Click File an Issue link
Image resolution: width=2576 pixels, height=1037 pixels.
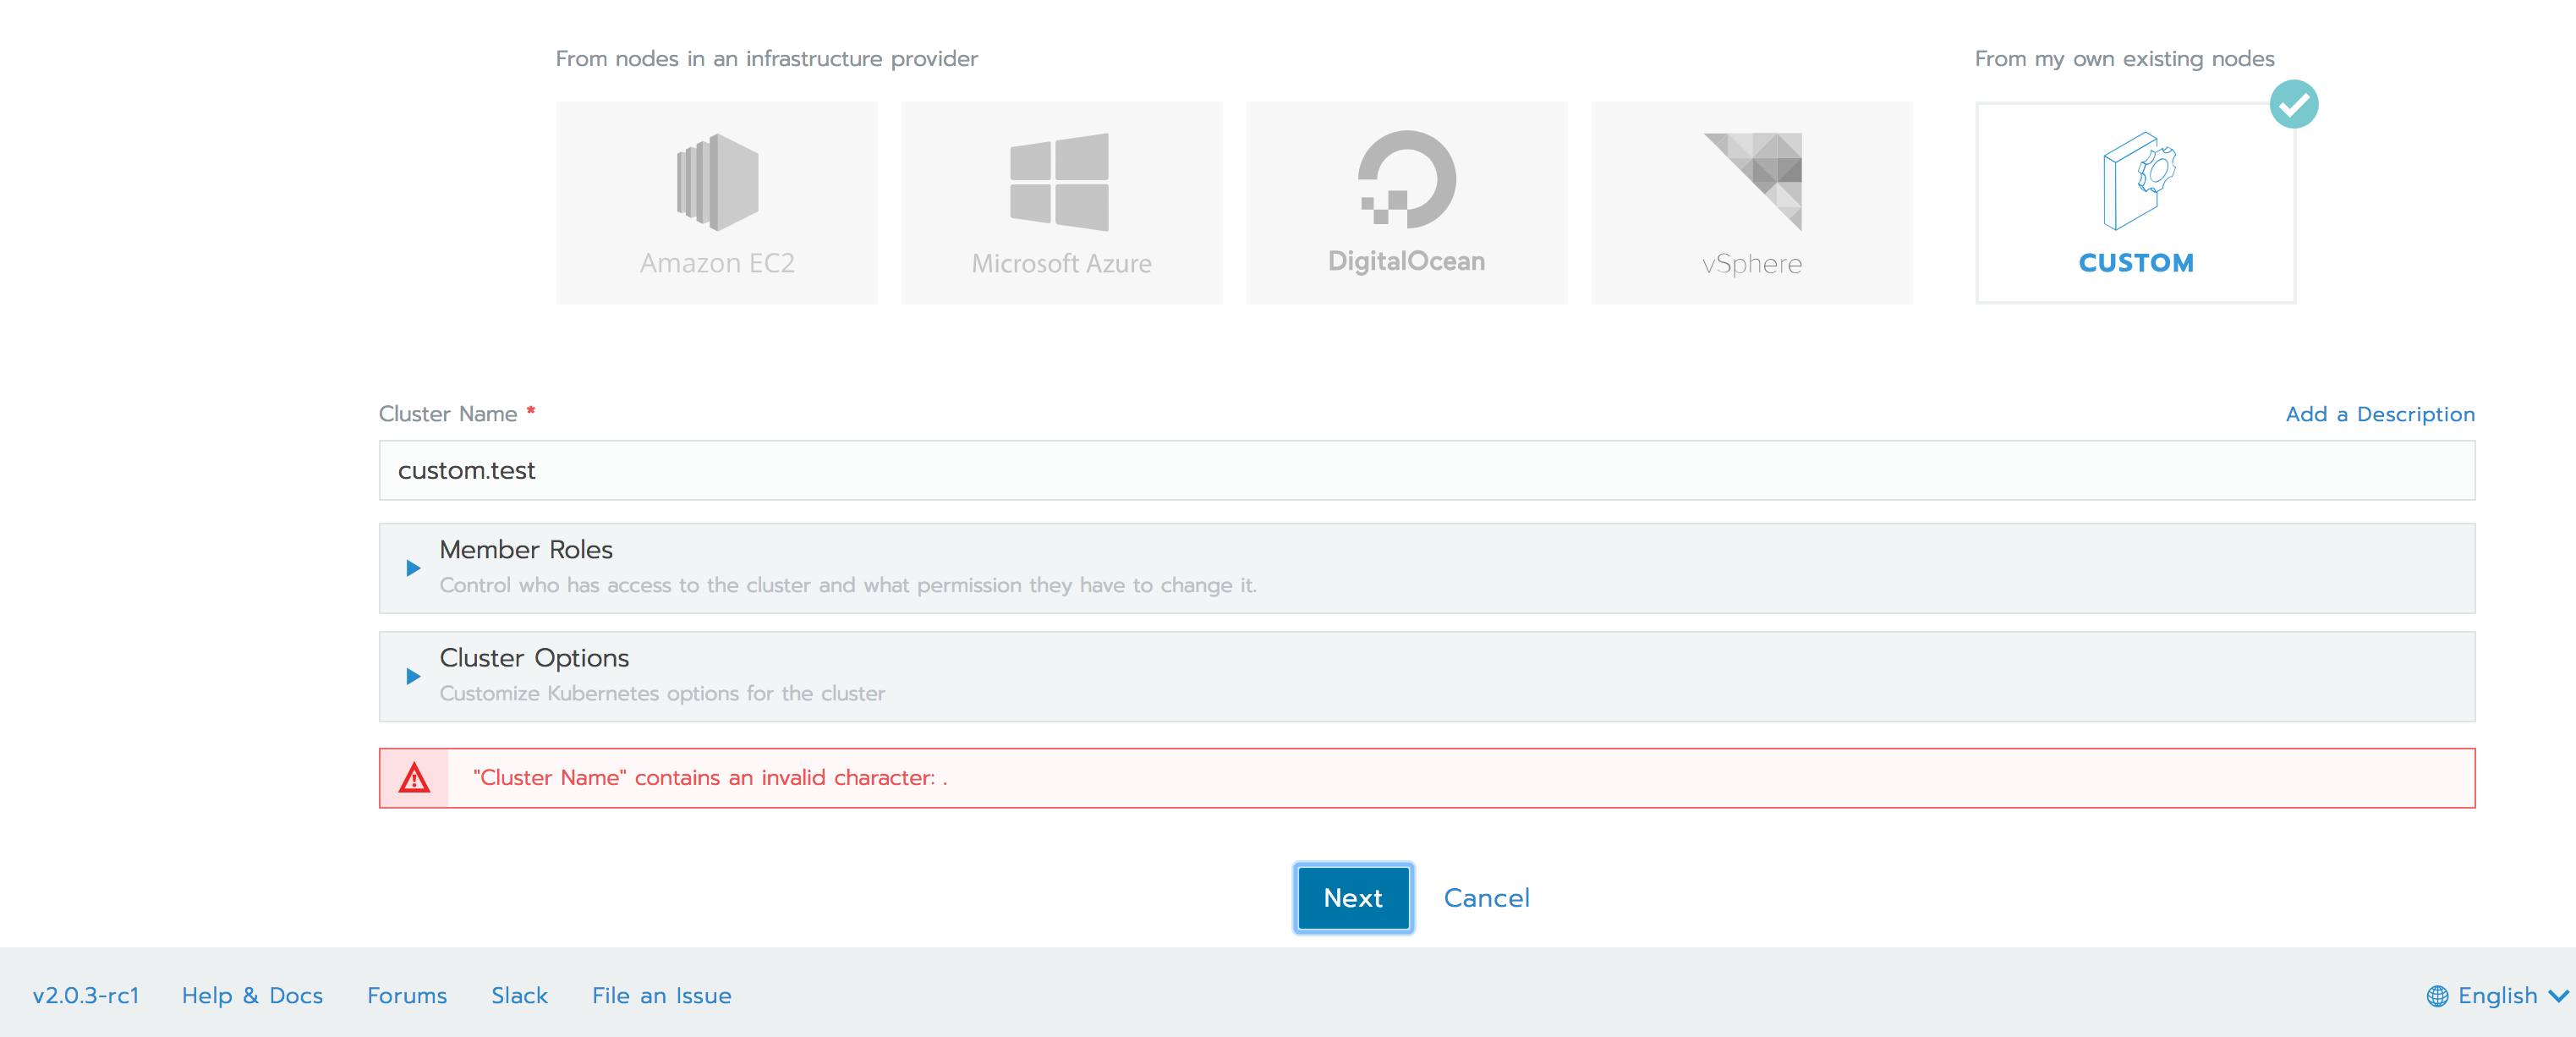661,996
